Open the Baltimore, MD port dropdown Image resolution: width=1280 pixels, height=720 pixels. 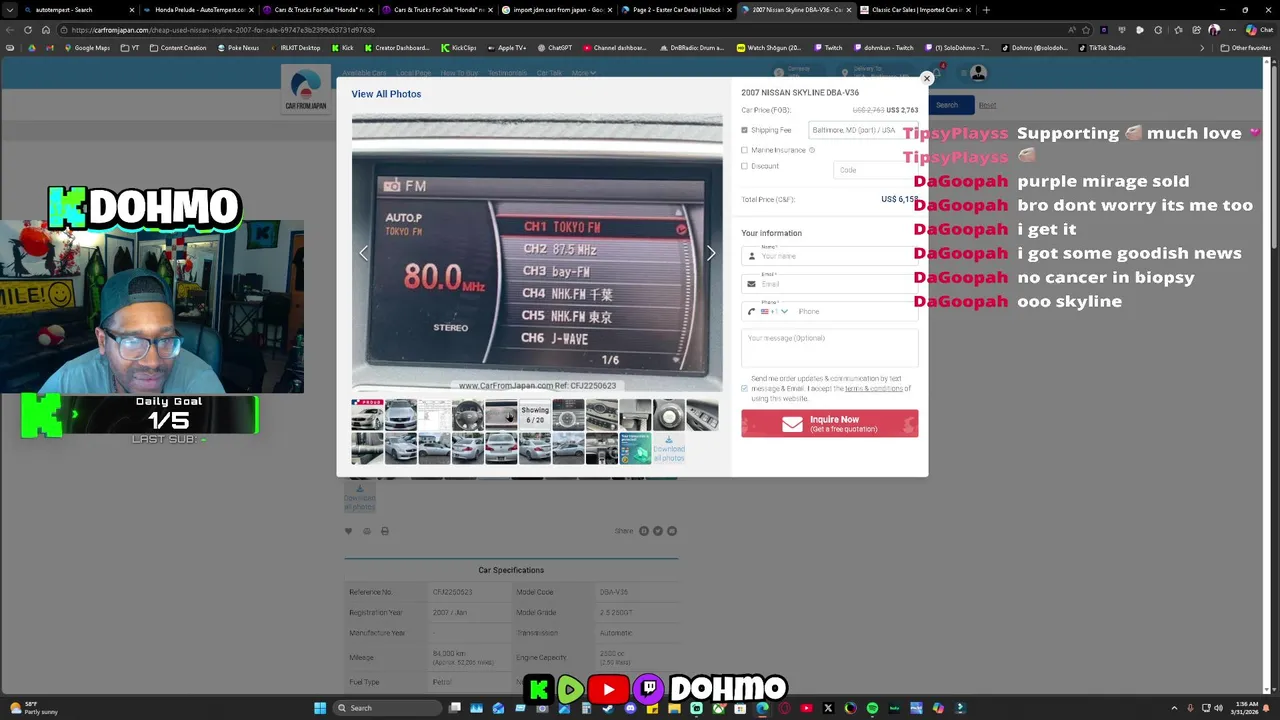pyautogui.click(x=863, y=130)
